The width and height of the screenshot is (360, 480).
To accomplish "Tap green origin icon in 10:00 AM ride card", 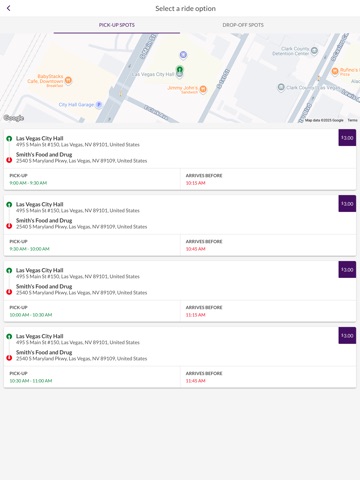I will click(9, 270).
